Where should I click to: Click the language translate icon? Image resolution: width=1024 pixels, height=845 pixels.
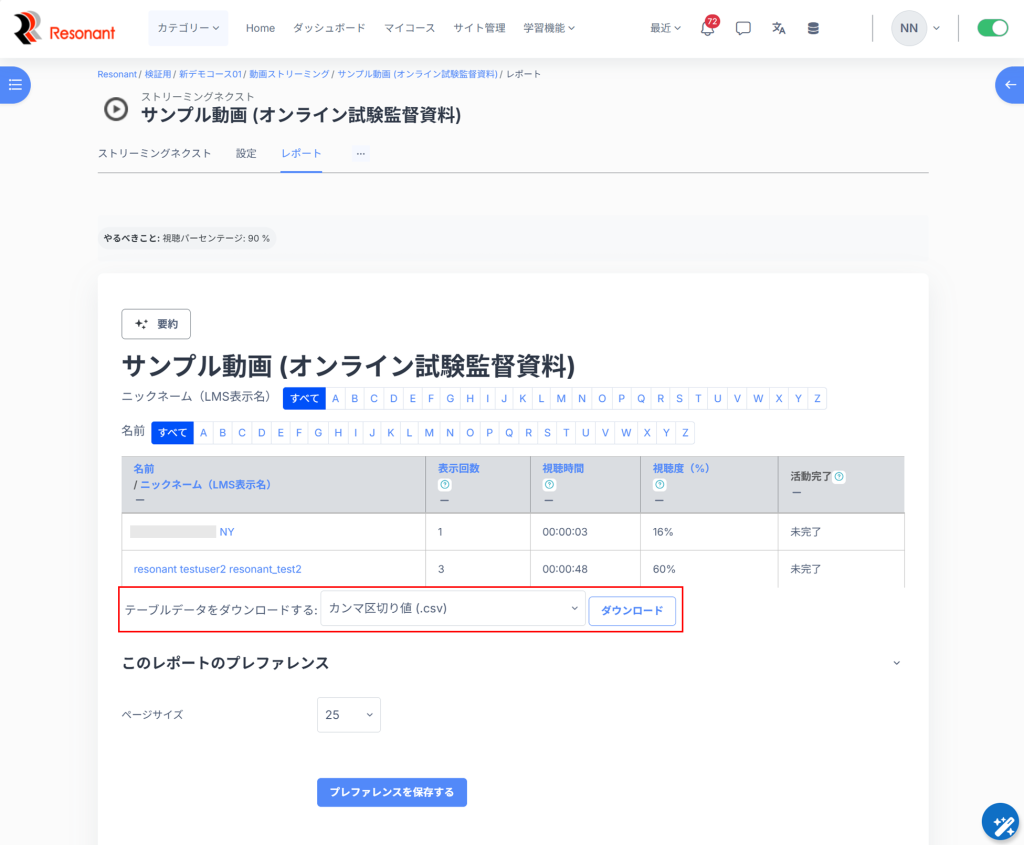pos(778,29)
